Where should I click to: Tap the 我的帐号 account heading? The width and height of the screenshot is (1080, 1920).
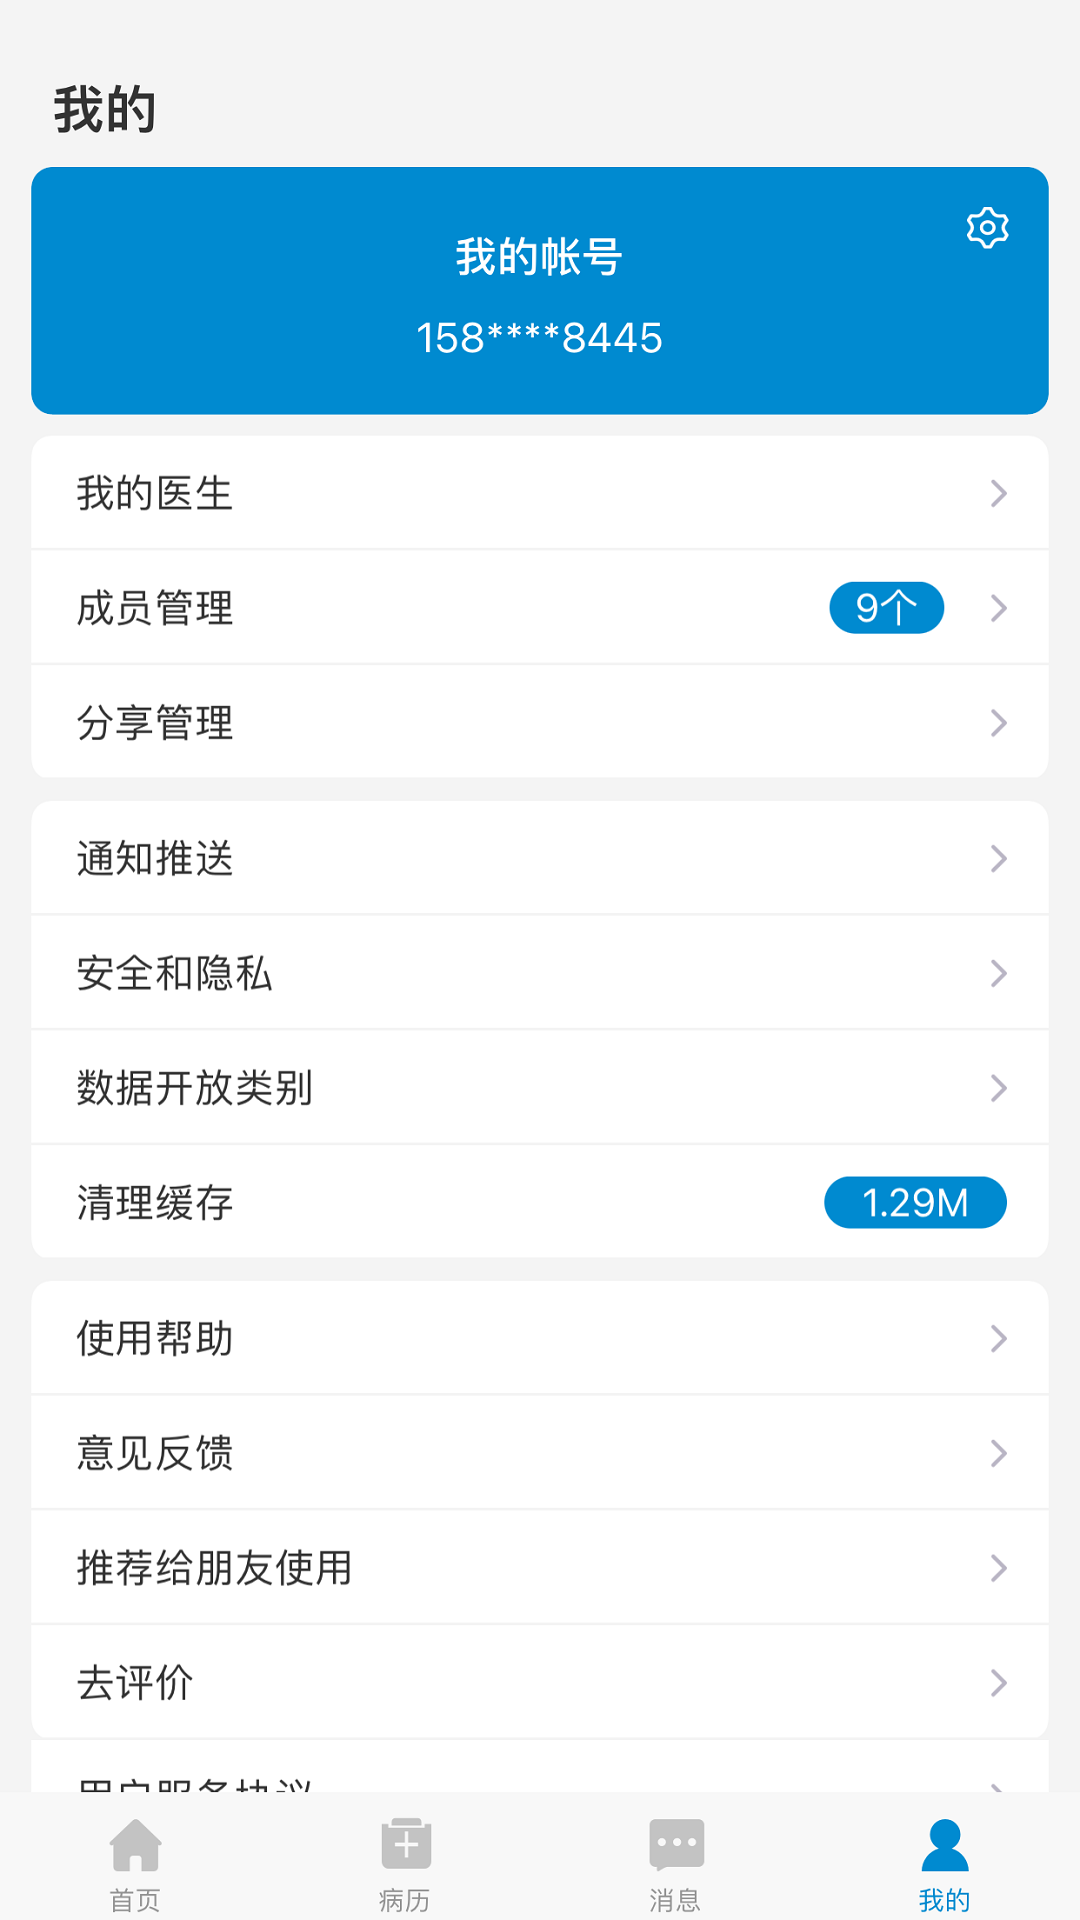pos(539,257)
